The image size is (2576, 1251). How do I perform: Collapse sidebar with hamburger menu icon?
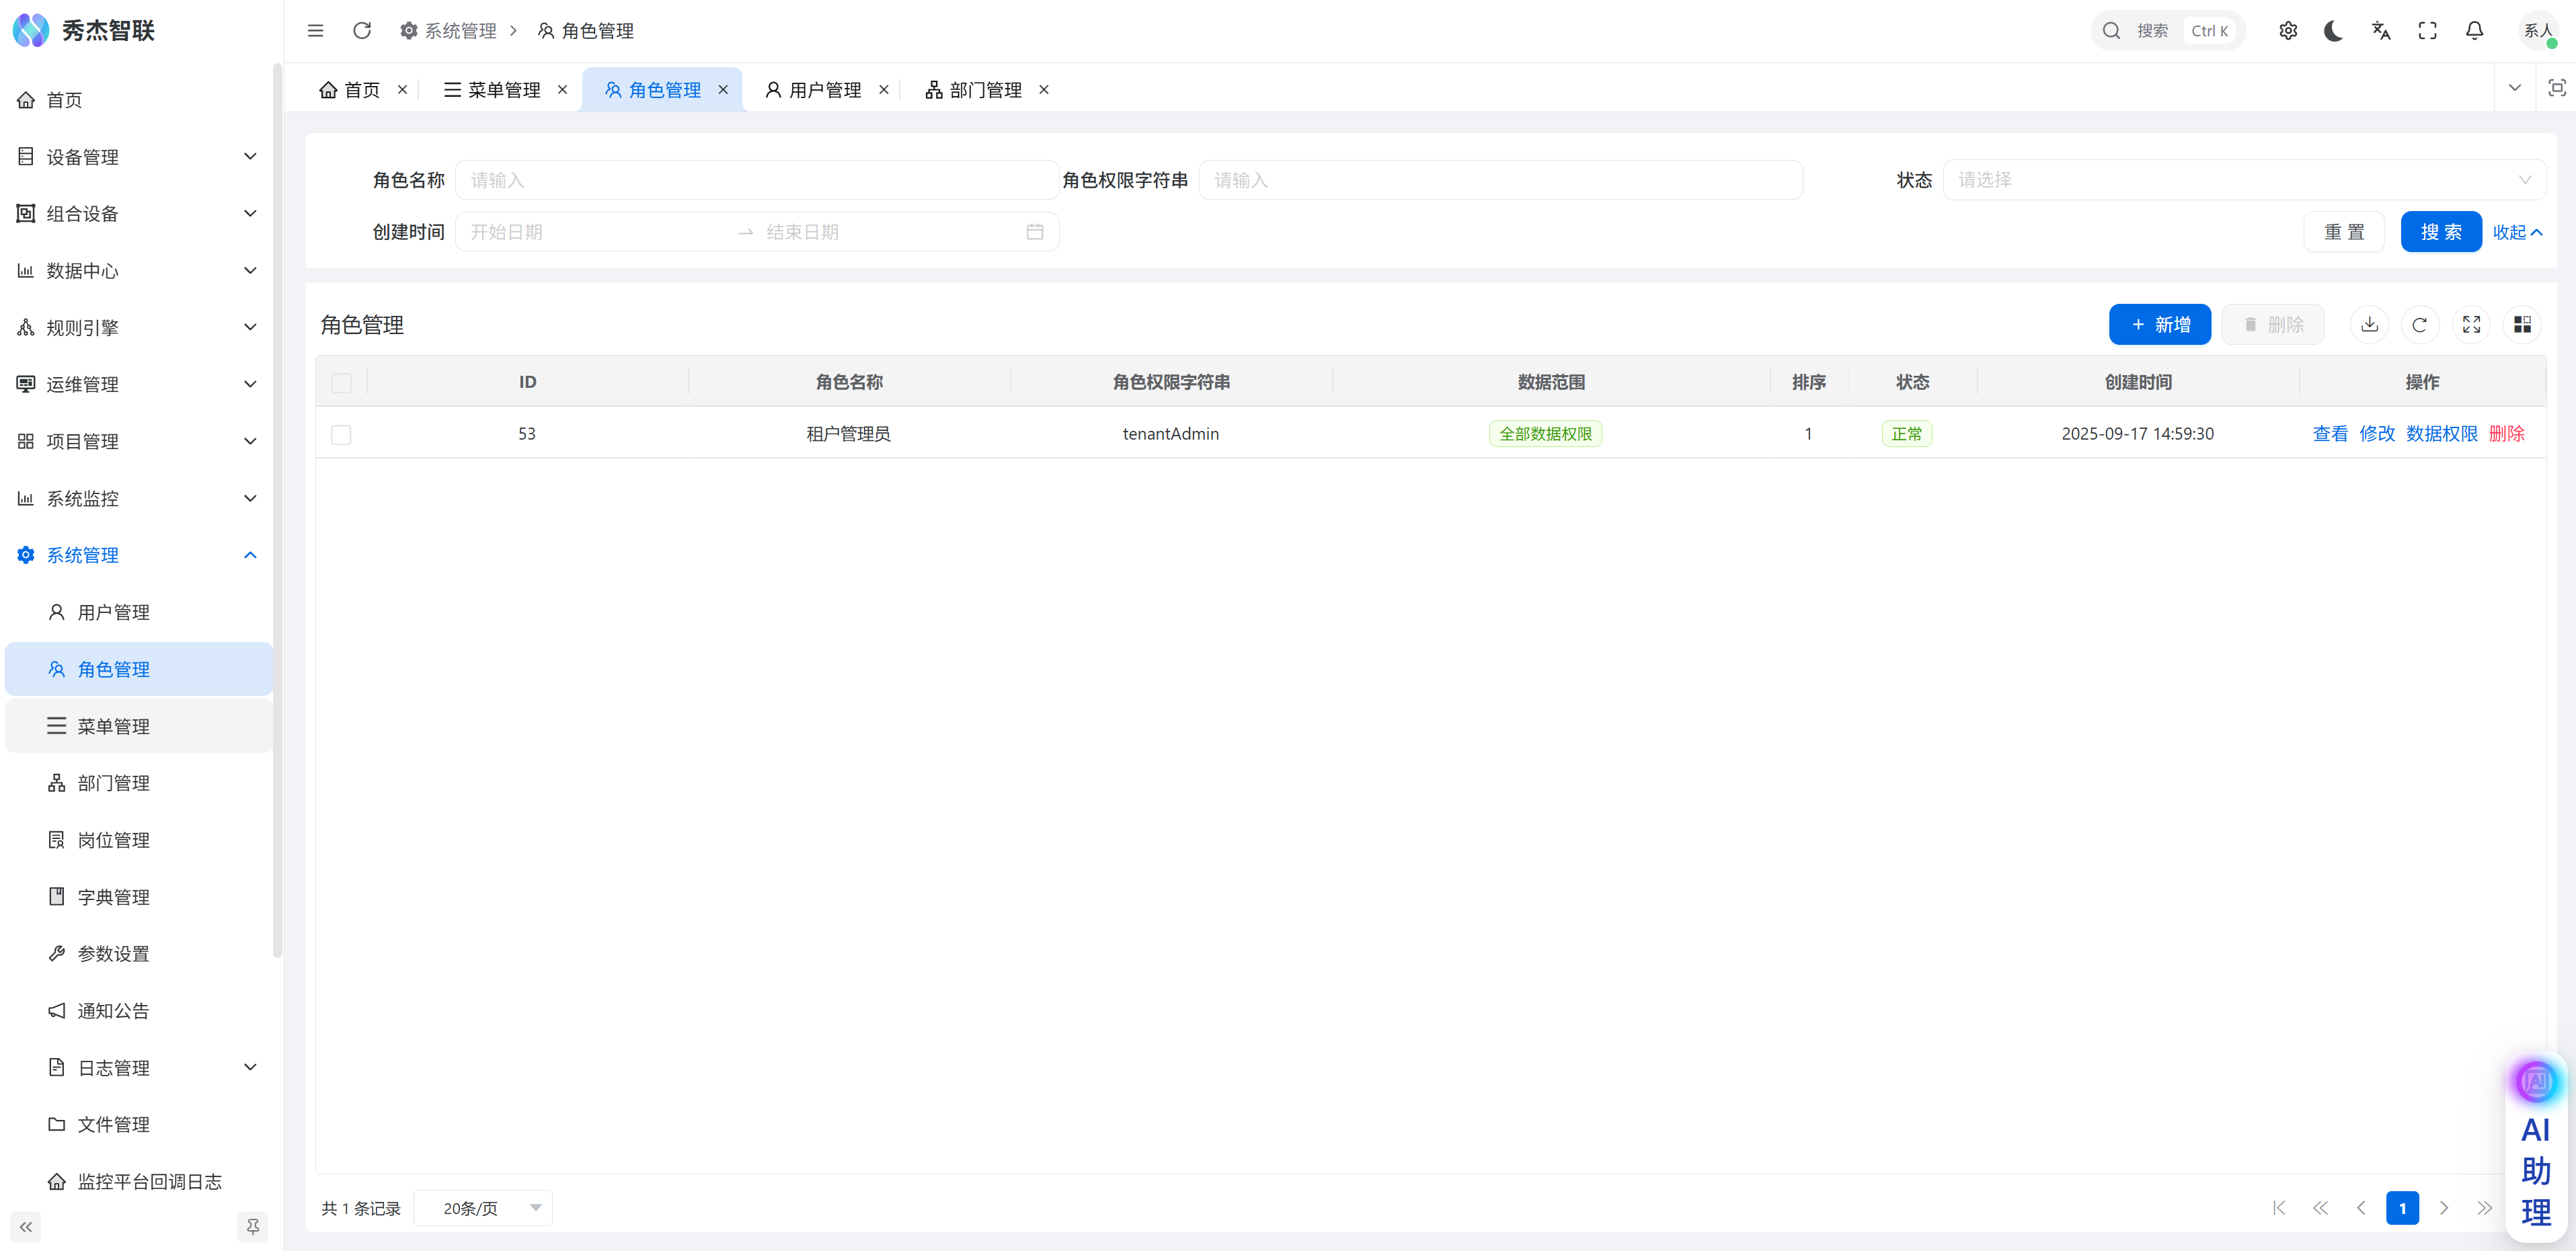pos(315,31)
